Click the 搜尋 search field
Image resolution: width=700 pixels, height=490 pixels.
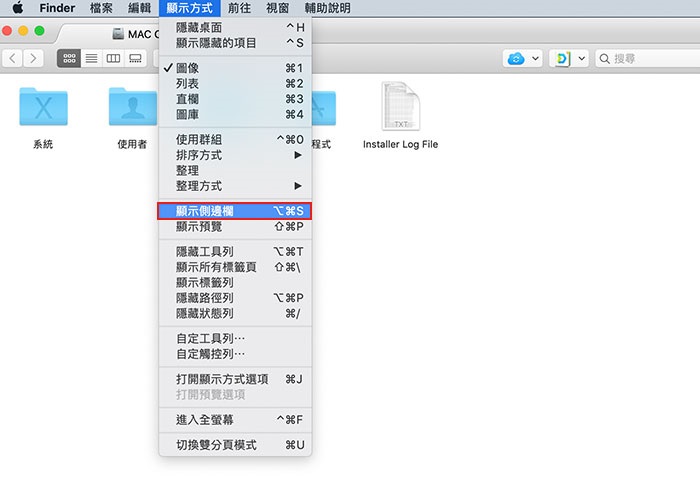pos(650,59)
